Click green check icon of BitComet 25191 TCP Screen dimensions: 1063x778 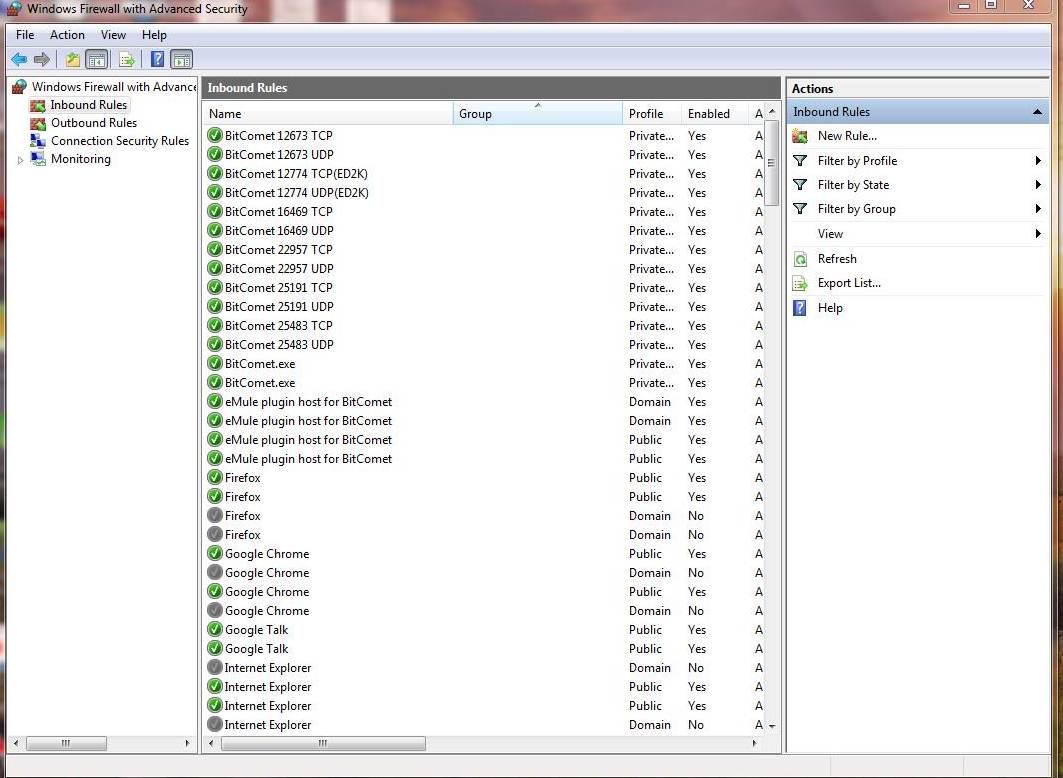(215, 287)
